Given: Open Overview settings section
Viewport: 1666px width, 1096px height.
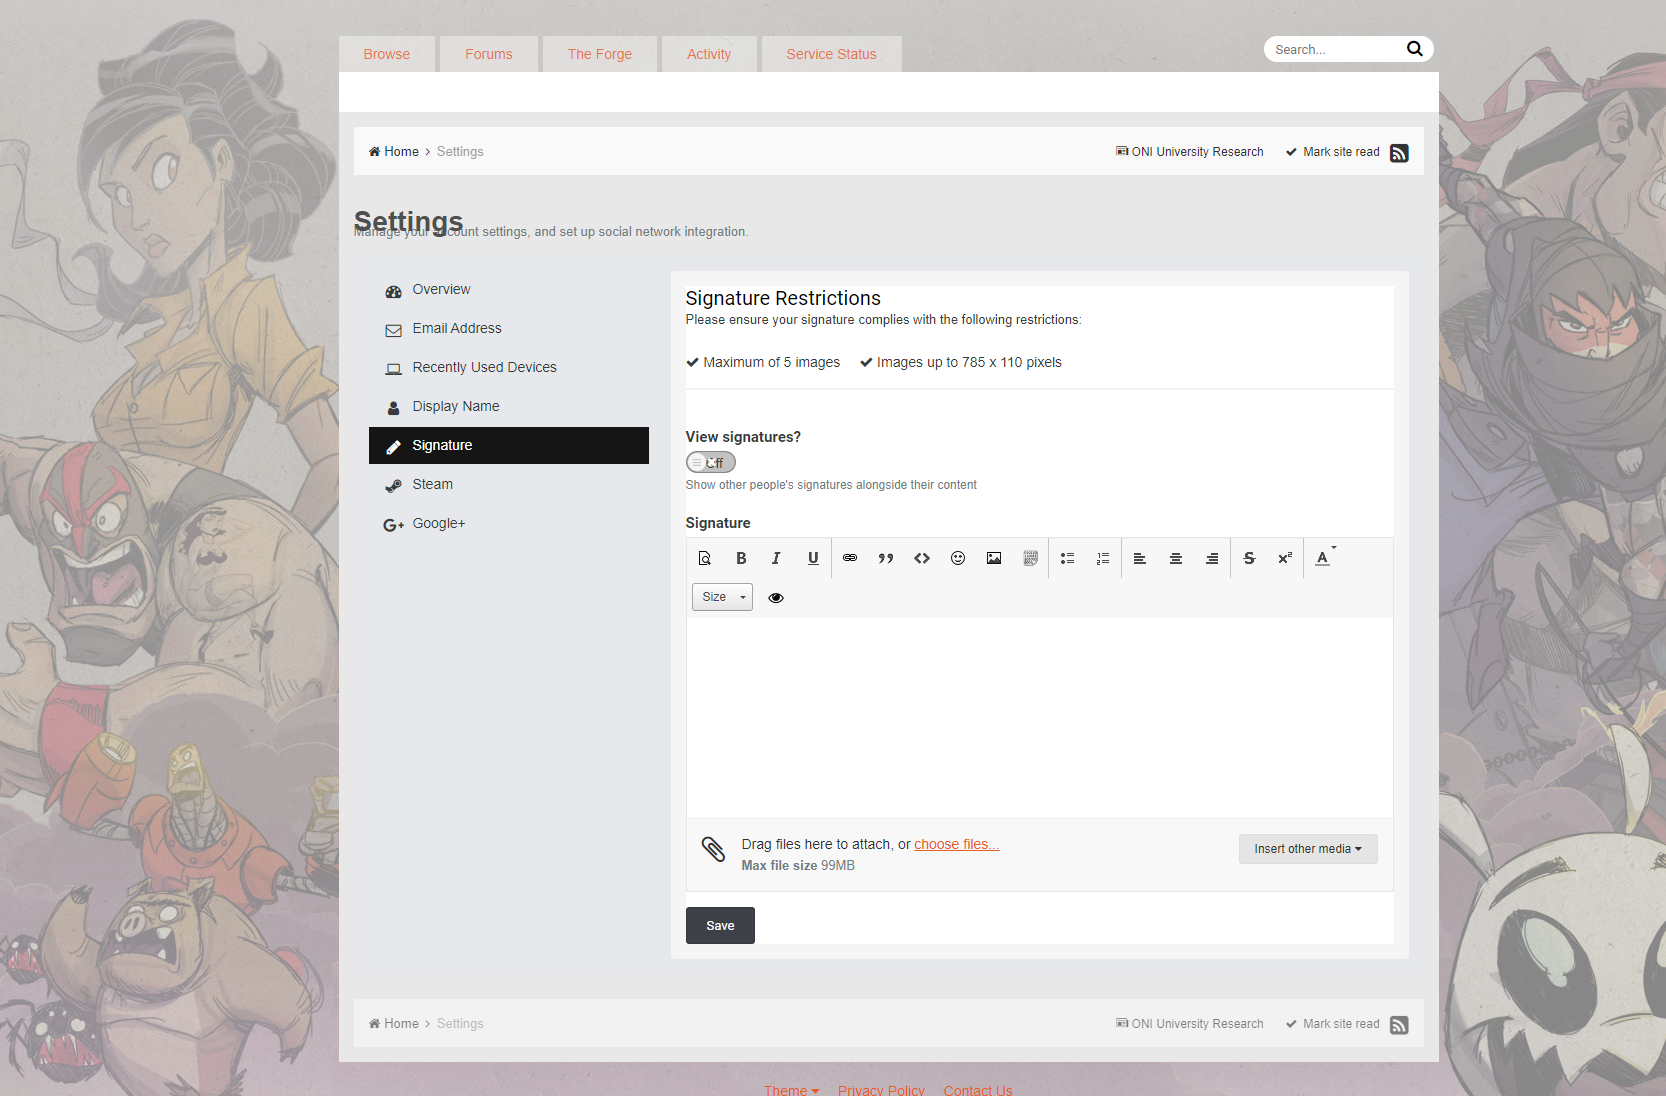Looking at the screenshot, I should pyautogui.click(x=509, y=290).
